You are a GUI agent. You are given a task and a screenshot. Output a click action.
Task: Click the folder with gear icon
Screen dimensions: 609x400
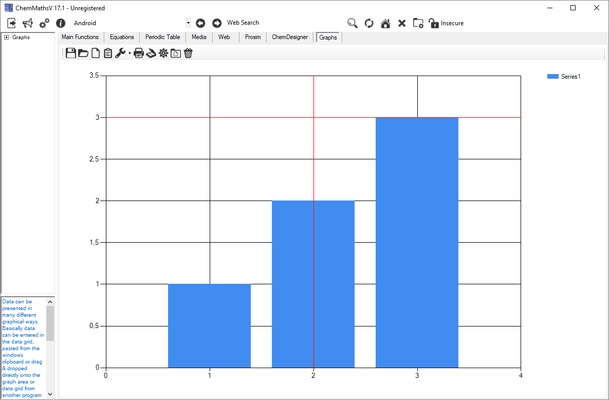(418, 23)
